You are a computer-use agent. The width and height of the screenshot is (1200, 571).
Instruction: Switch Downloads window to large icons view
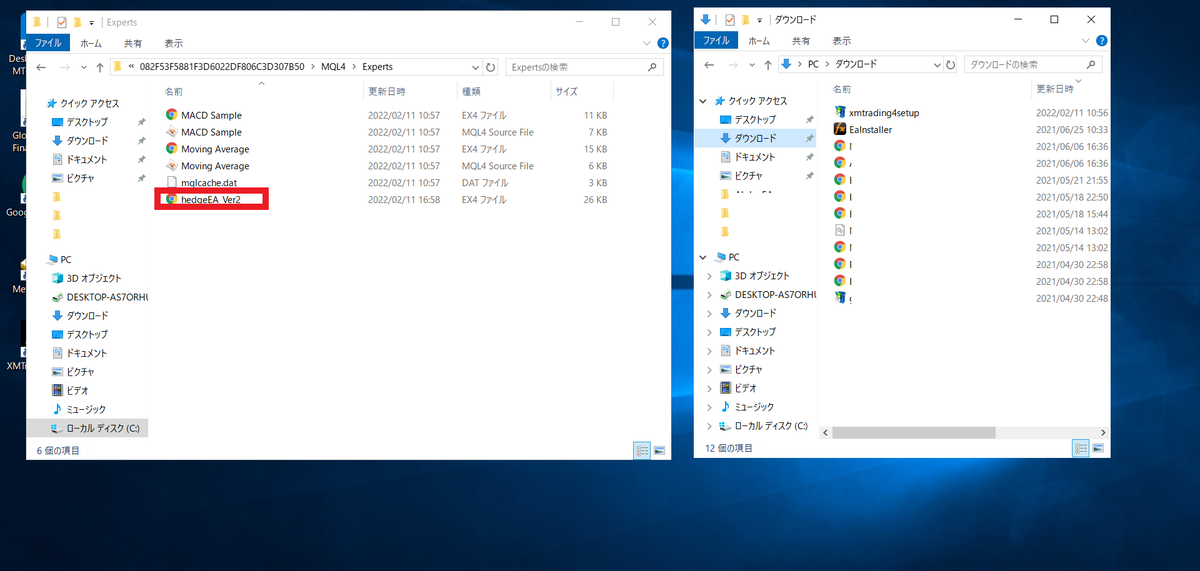click(x=1097, y=448)
